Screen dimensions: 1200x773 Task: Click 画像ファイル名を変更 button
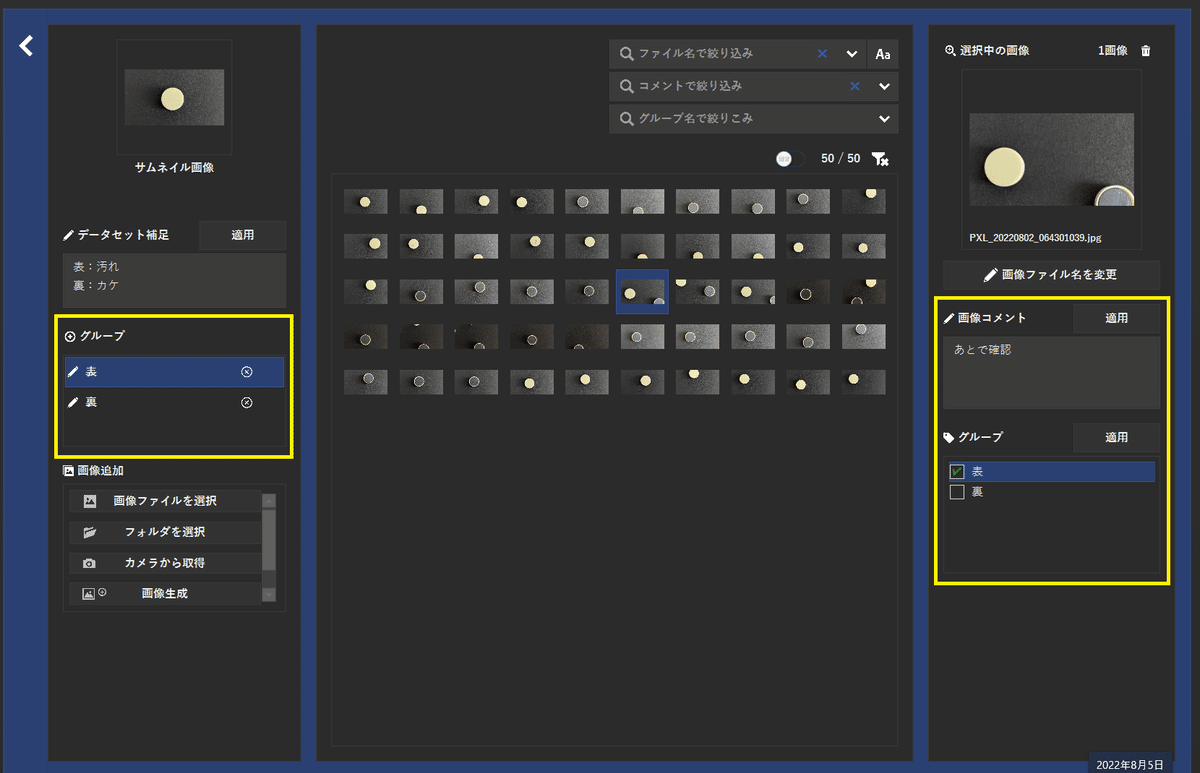click(x=1051, y=274)
